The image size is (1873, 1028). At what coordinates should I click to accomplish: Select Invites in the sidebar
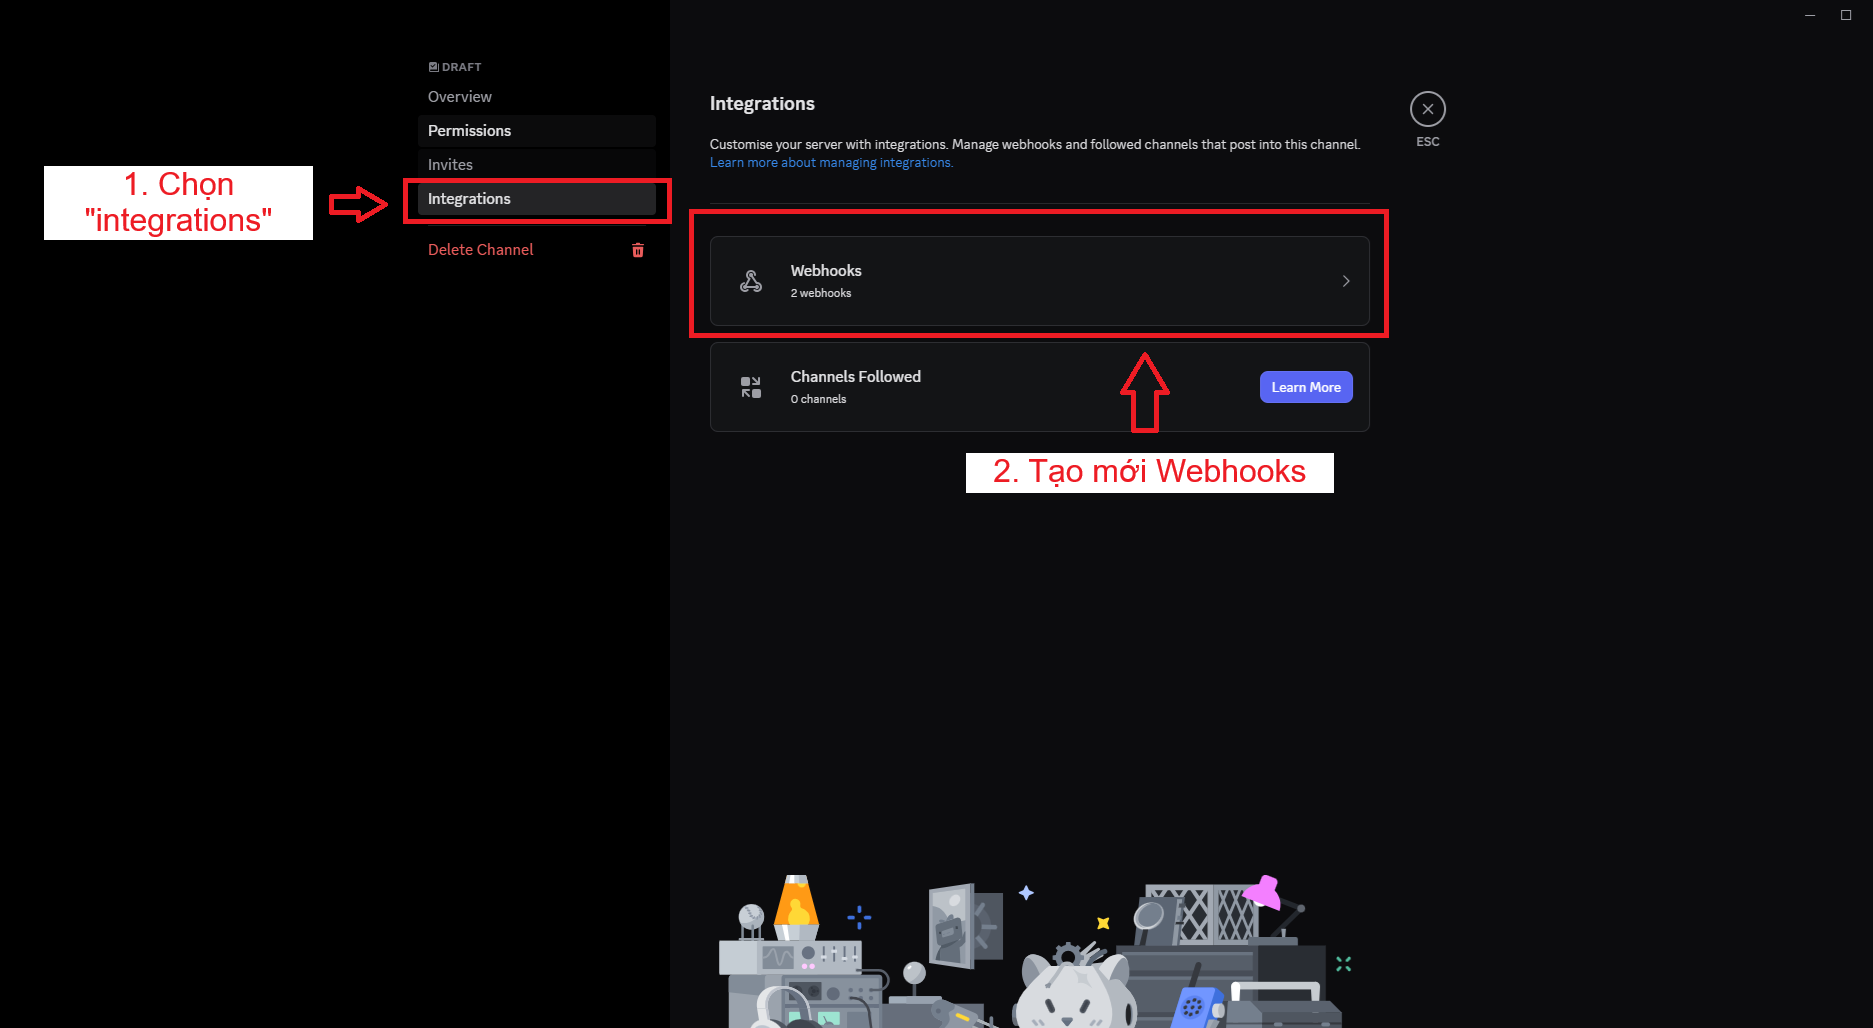[450, 165]
